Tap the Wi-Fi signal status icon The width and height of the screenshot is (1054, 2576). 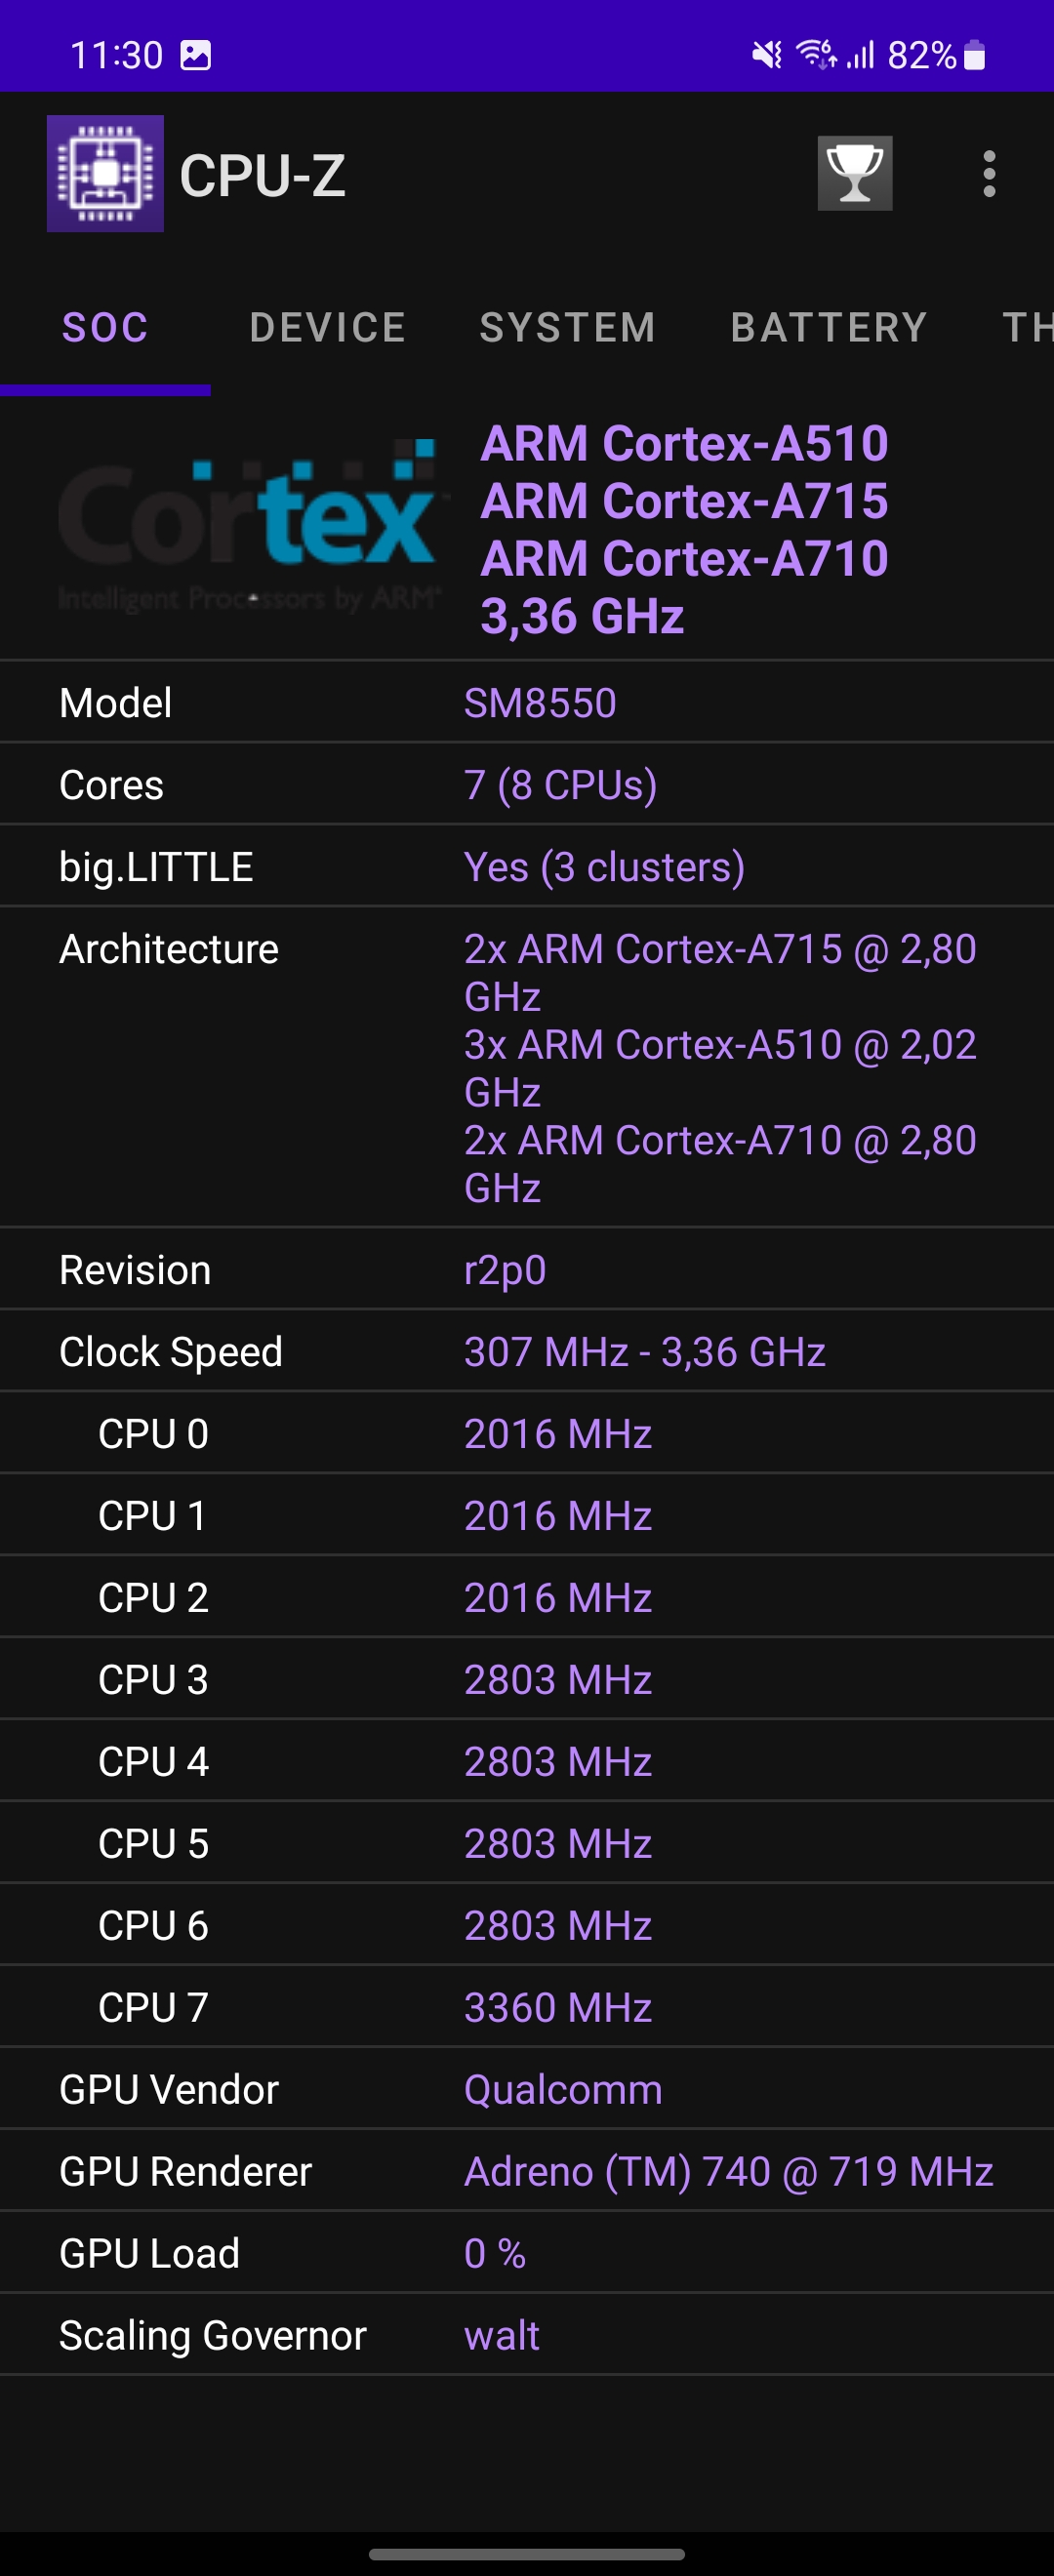click(x=816, y=54)
